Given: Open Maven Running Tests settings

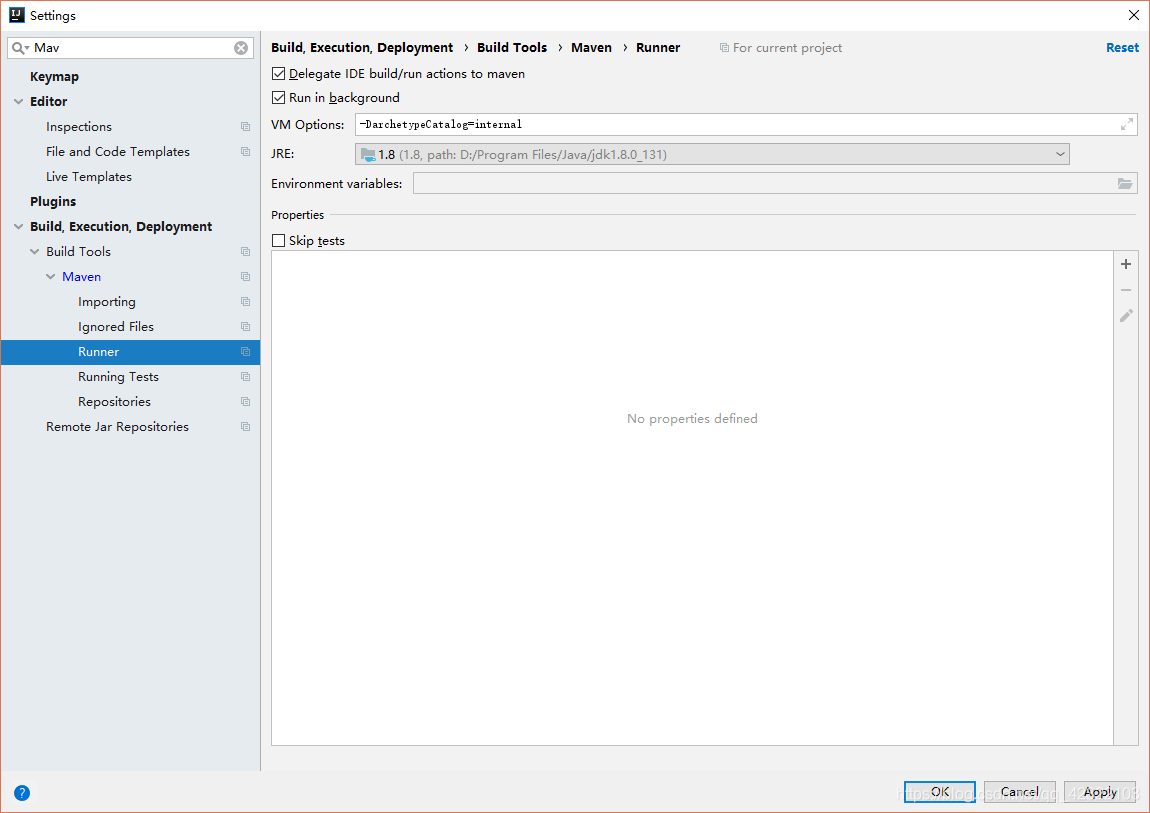Looking at the screenshot, I should pos(118,377).
